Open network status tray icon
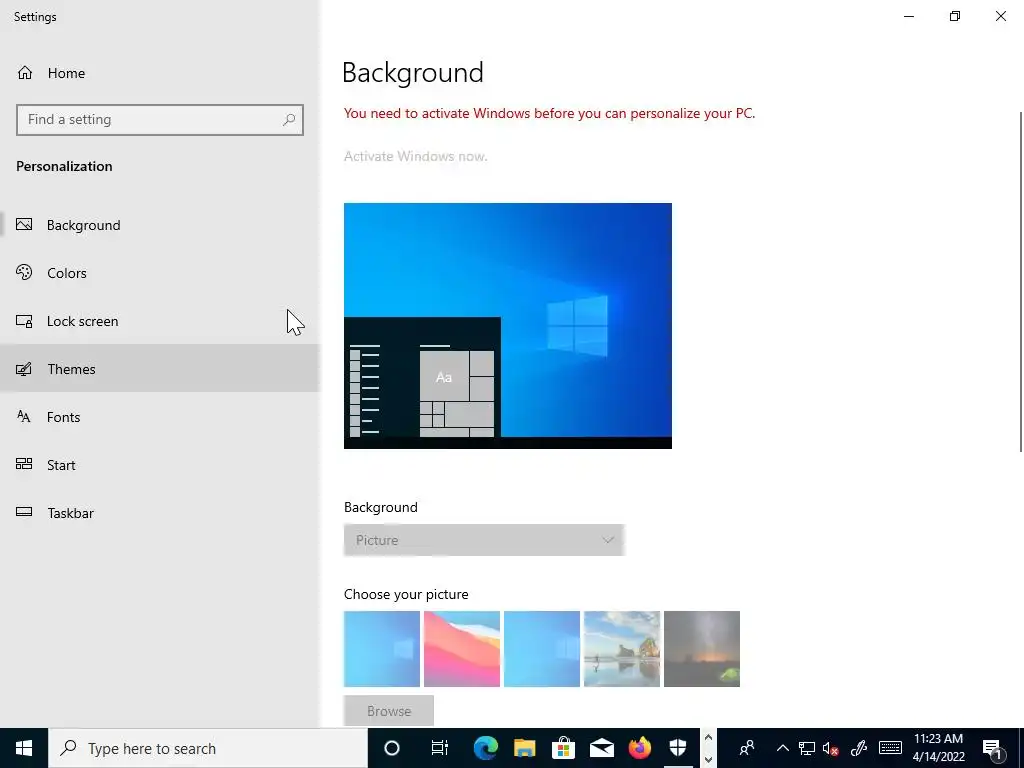 point(807,748)
